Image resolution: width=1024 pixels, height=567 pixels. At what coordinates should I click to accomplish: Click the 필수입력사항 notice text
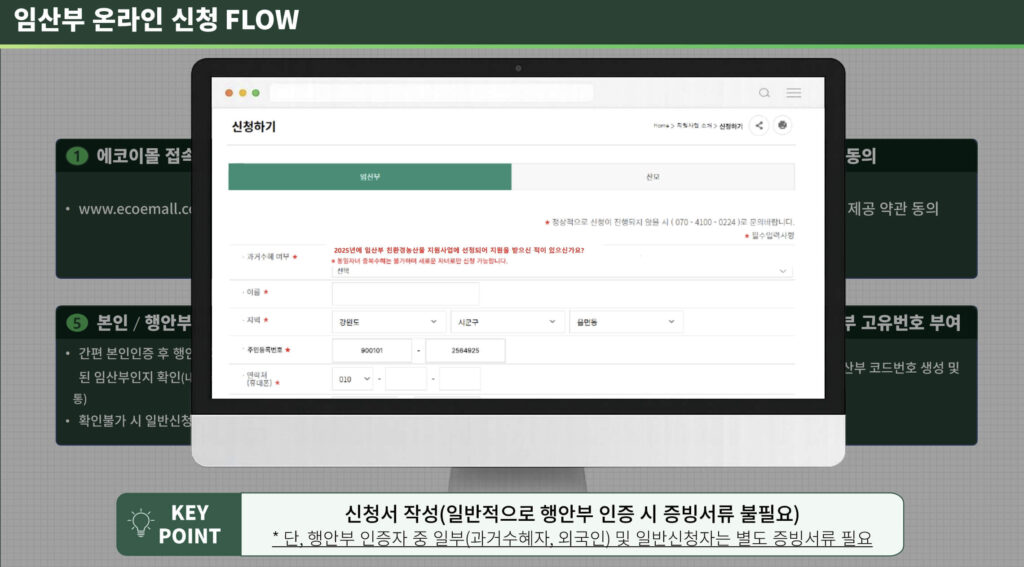pyautogui.click(x=769, y=235)
